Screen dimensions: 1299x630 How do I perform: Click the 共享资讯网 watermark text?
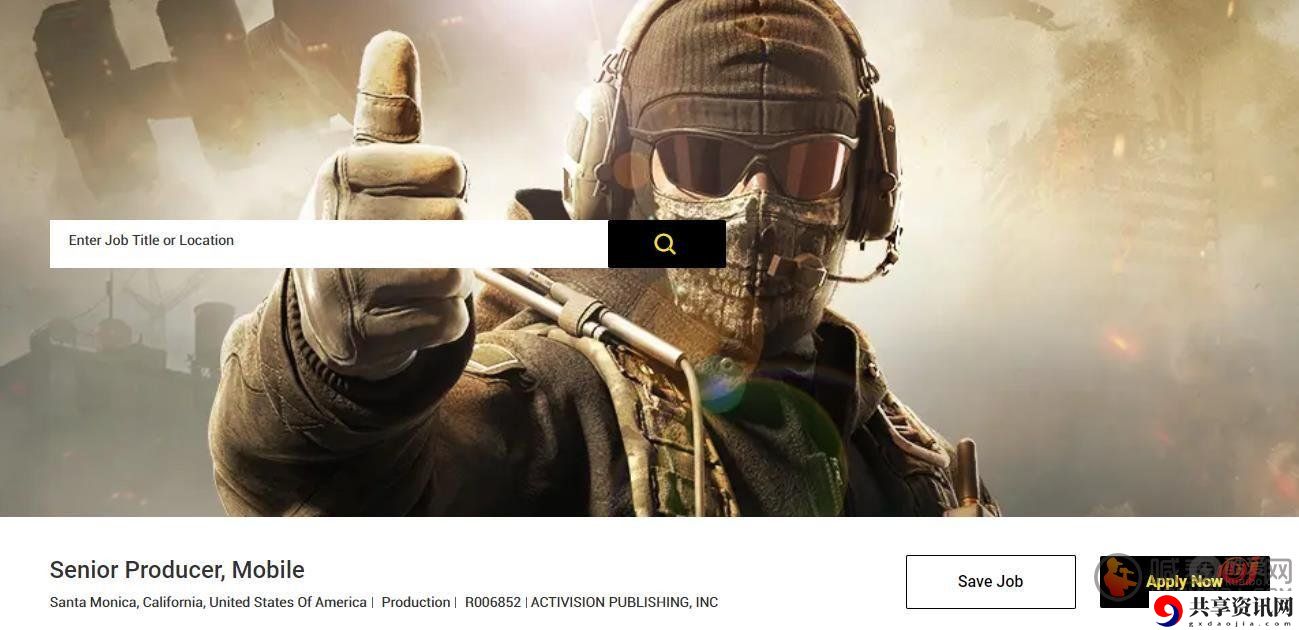(1240, 606)
